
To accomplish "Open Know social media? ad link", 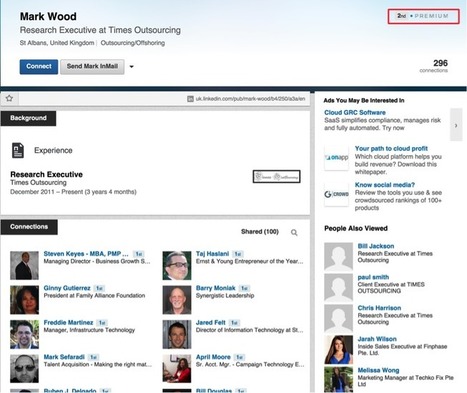I will pos(385,185).
